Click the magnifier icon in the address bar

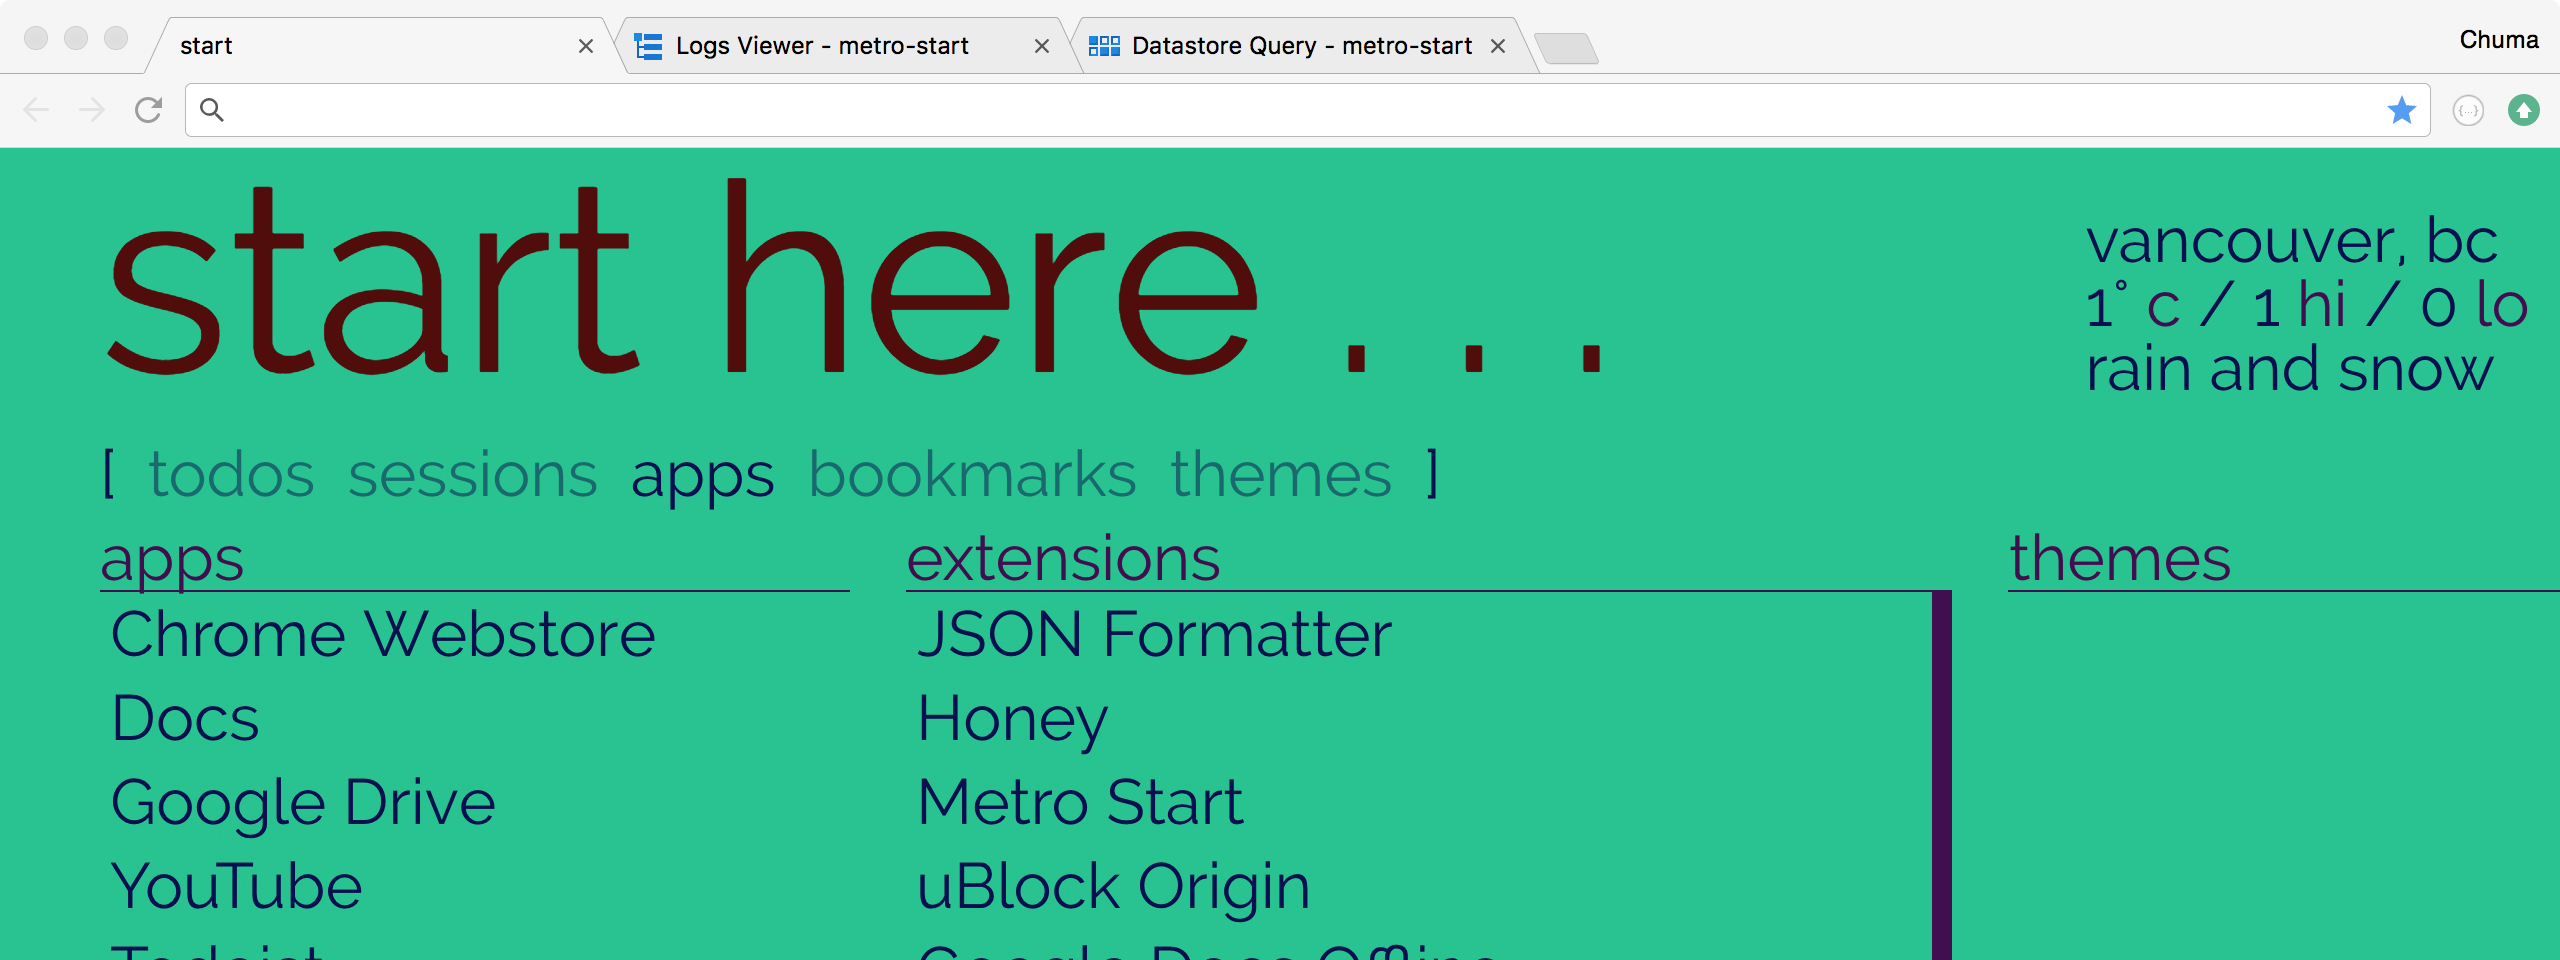point(212,110)
